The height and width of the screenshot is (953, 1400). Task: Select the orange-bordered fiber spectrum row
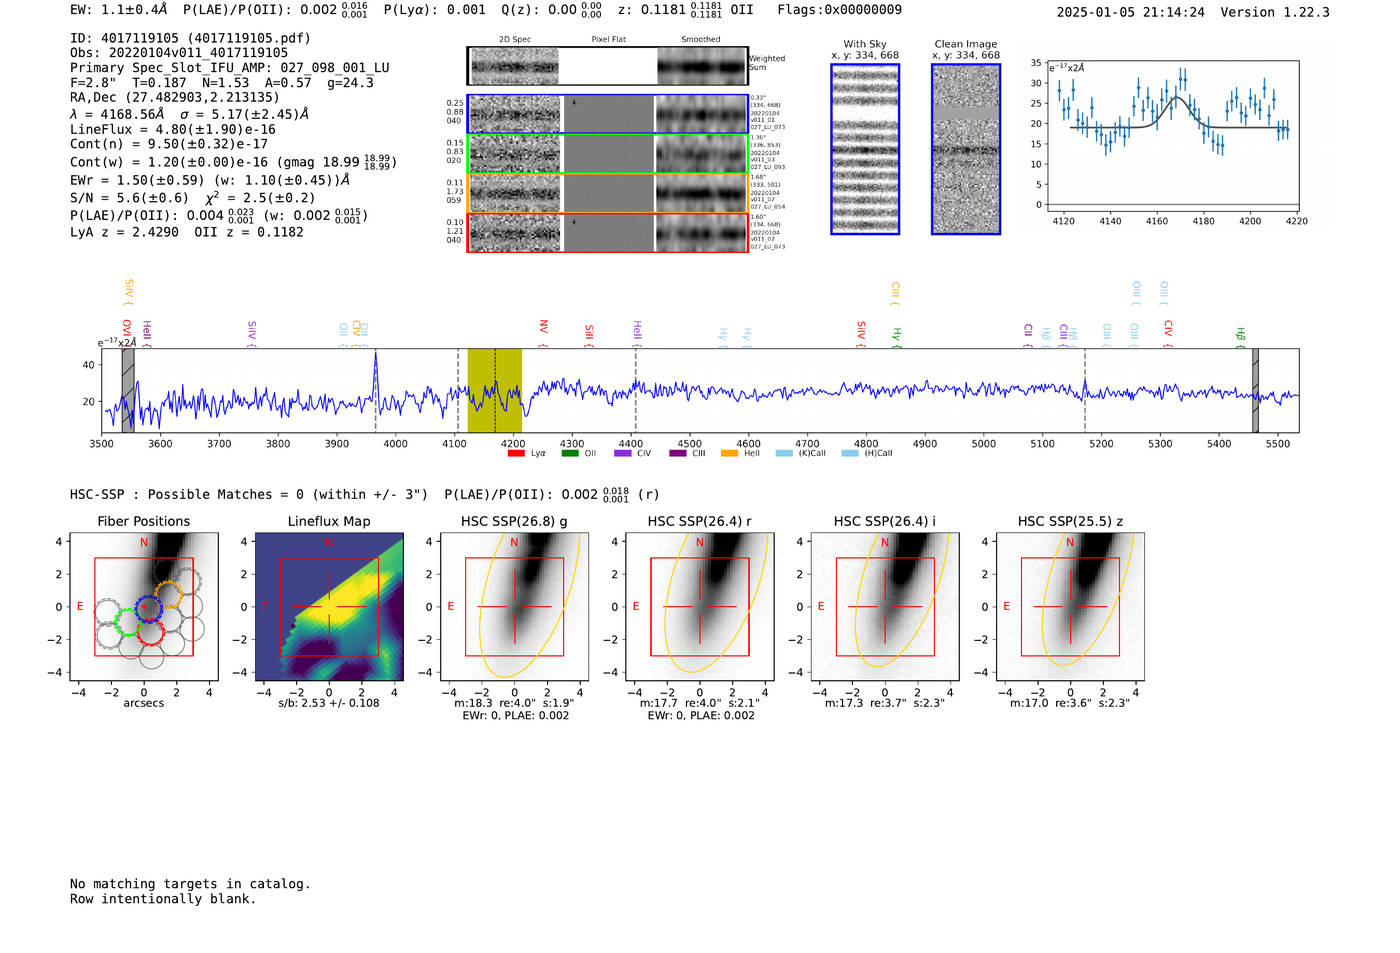pyautogui.click(x=607, y=193)
